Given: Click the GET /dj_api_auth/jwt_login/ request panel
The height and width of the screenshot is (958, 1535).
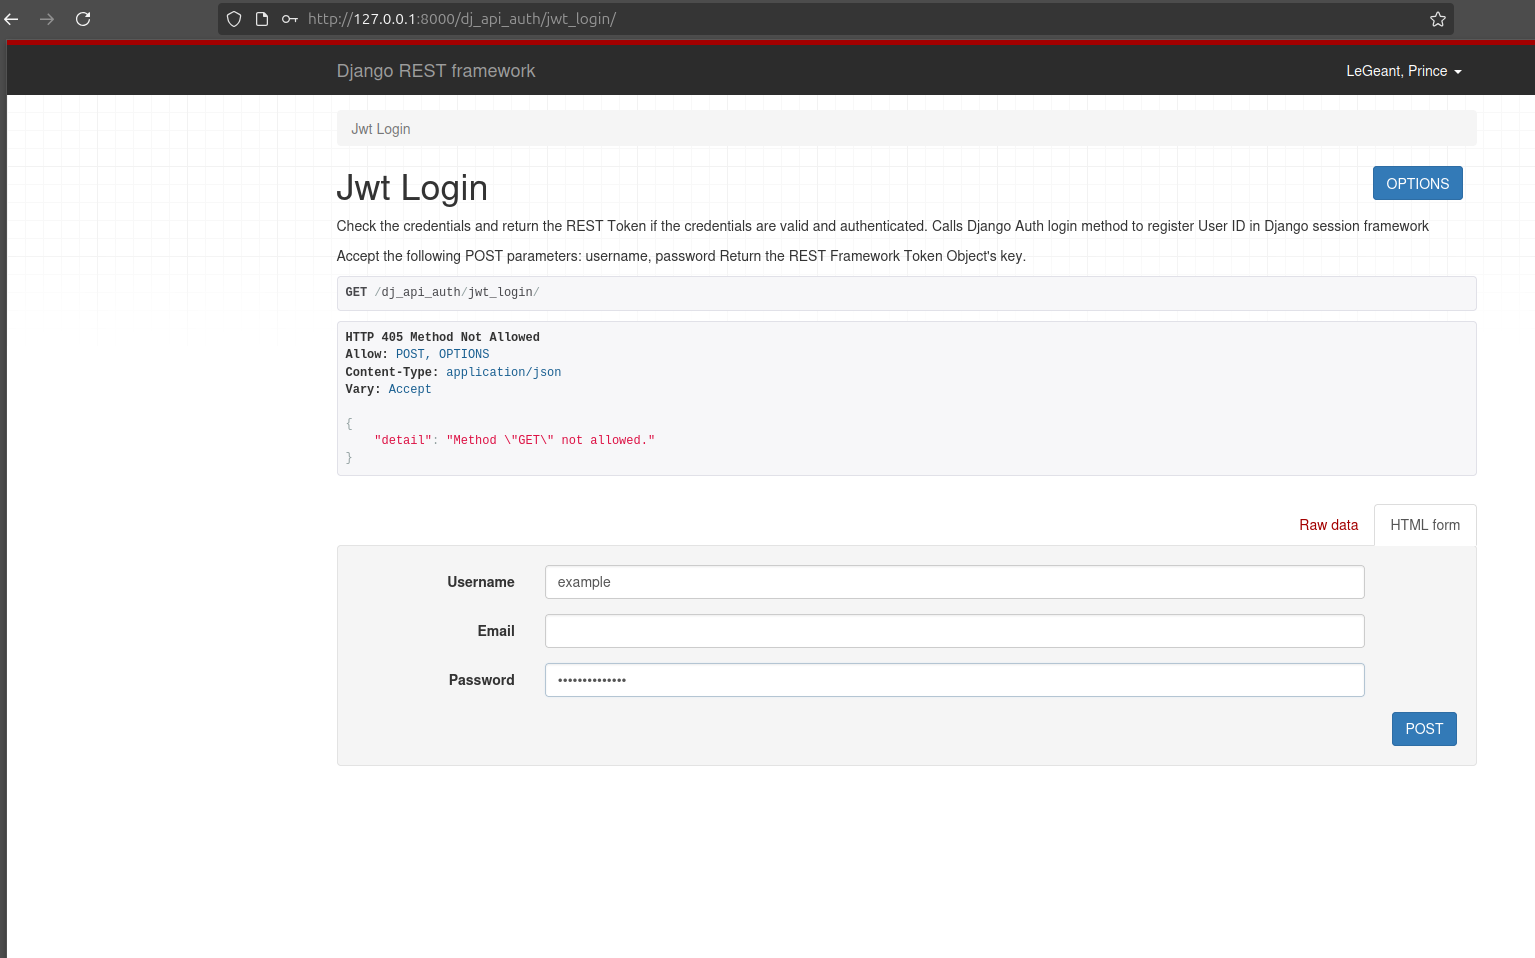Looking at the screenshot, I should click(906, 292).
